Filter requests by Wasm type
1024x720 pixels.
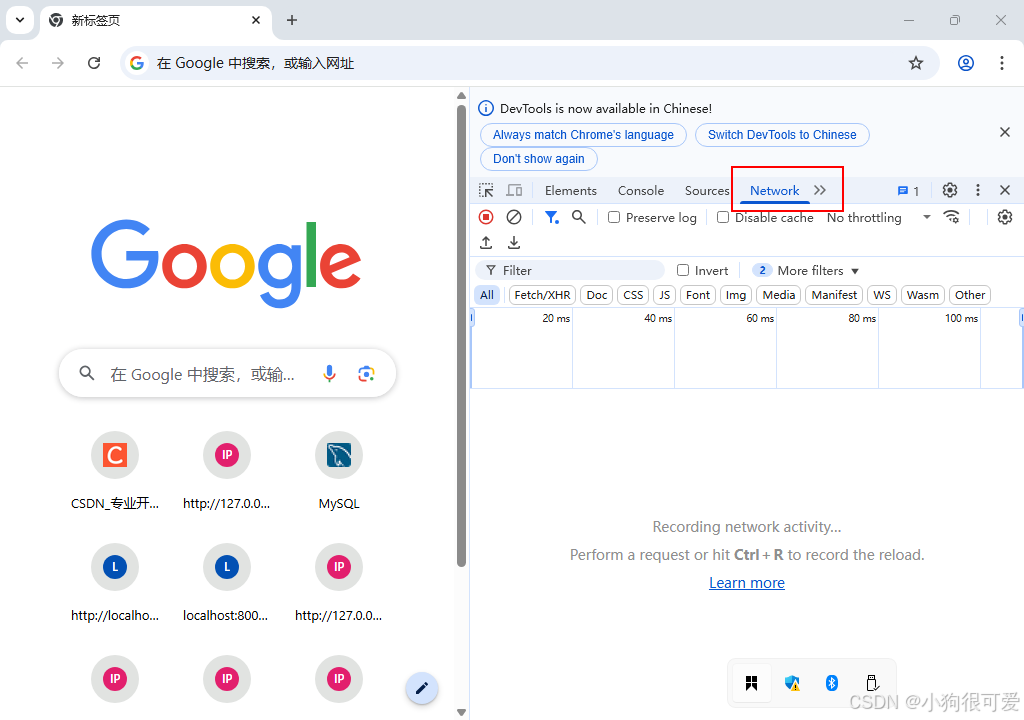pyautogui.click(x=923, y=295)
